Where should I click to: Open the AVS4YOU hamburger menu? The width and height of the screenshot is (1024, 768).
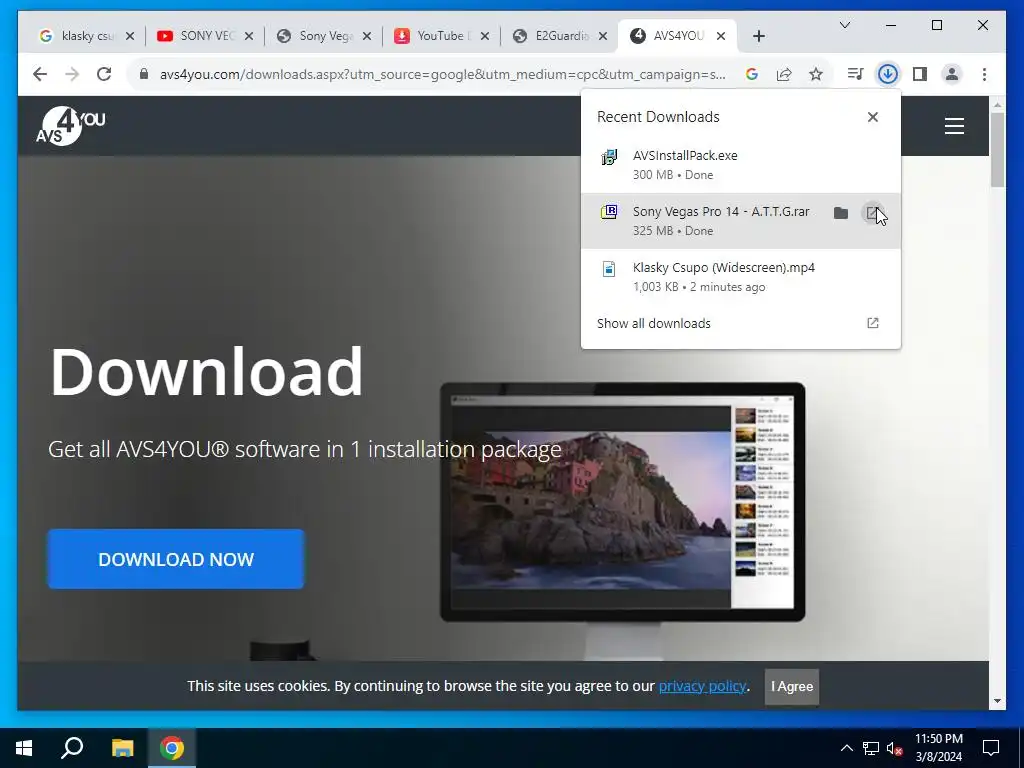click(x=954, y=125)
